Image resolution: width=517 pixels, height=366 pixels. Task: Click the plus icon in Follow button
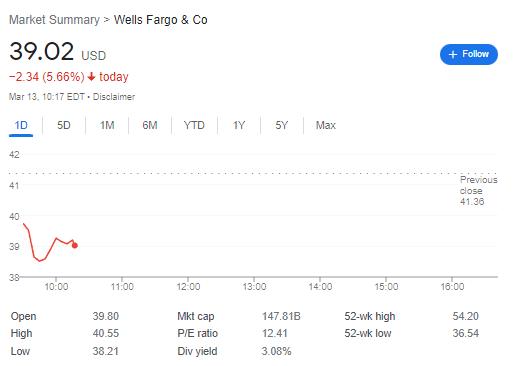(x=453, y=54)
